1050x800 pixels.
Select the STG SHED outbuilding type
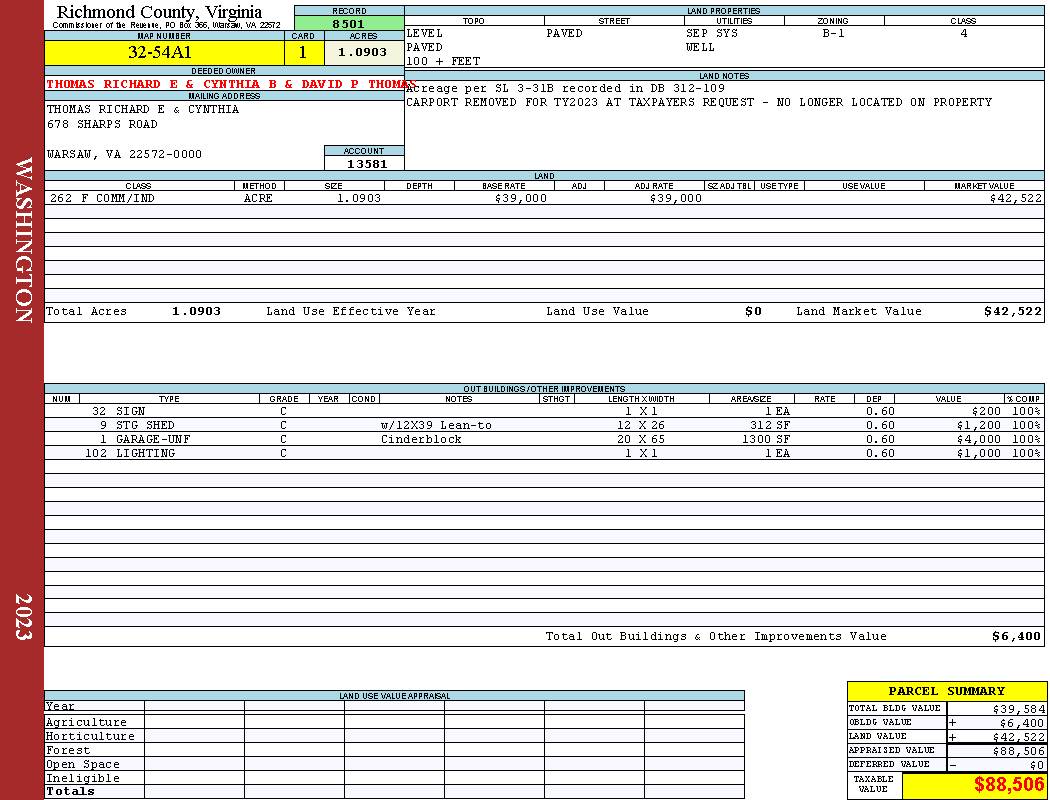145,425
